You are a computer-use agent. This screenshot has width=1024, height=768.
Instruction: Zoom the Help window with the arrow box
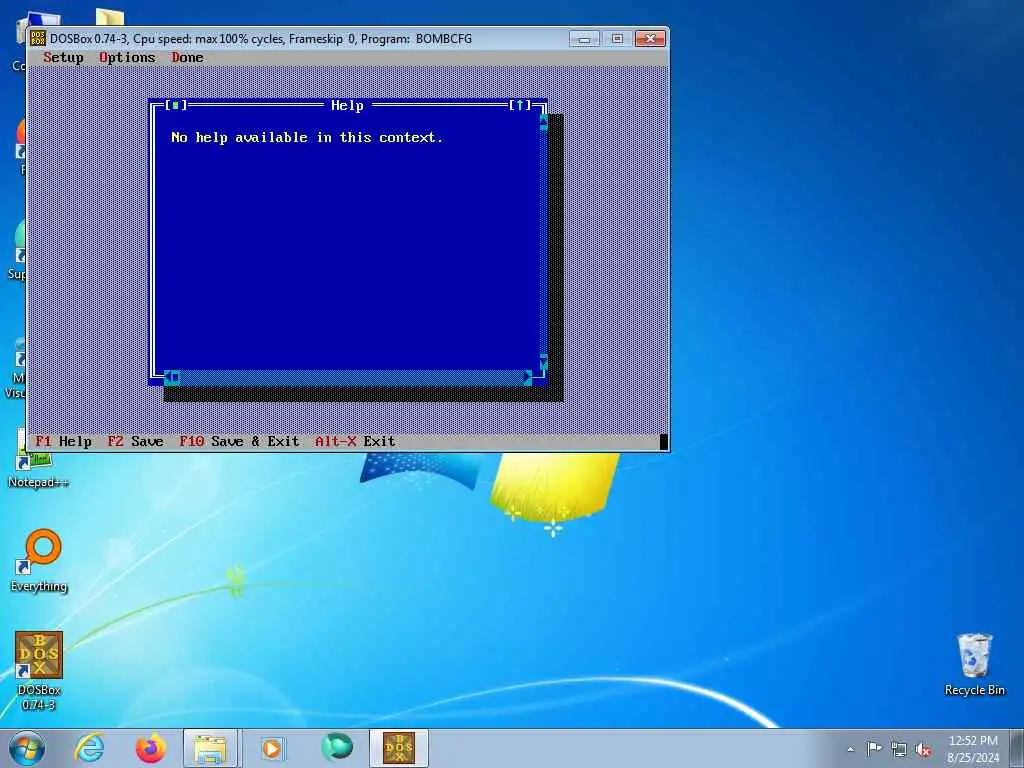click(520, 105)
